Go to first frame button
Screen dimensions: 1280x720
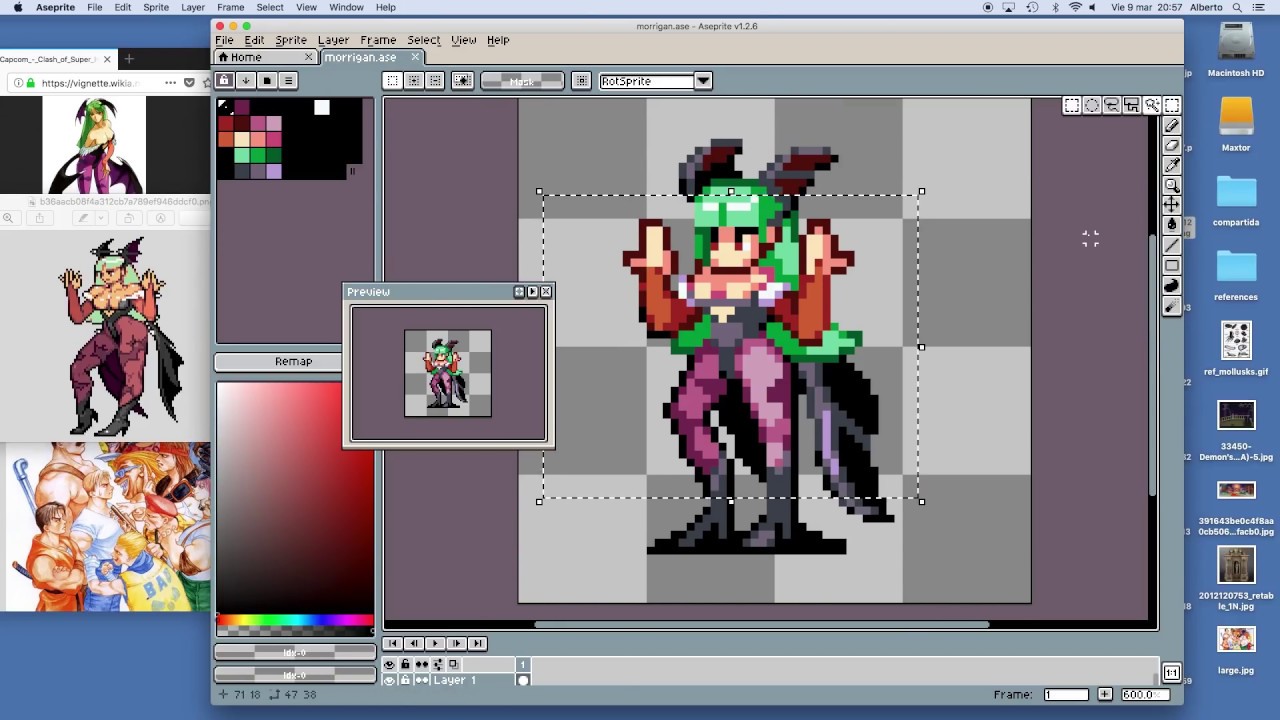tap(392, 643)
